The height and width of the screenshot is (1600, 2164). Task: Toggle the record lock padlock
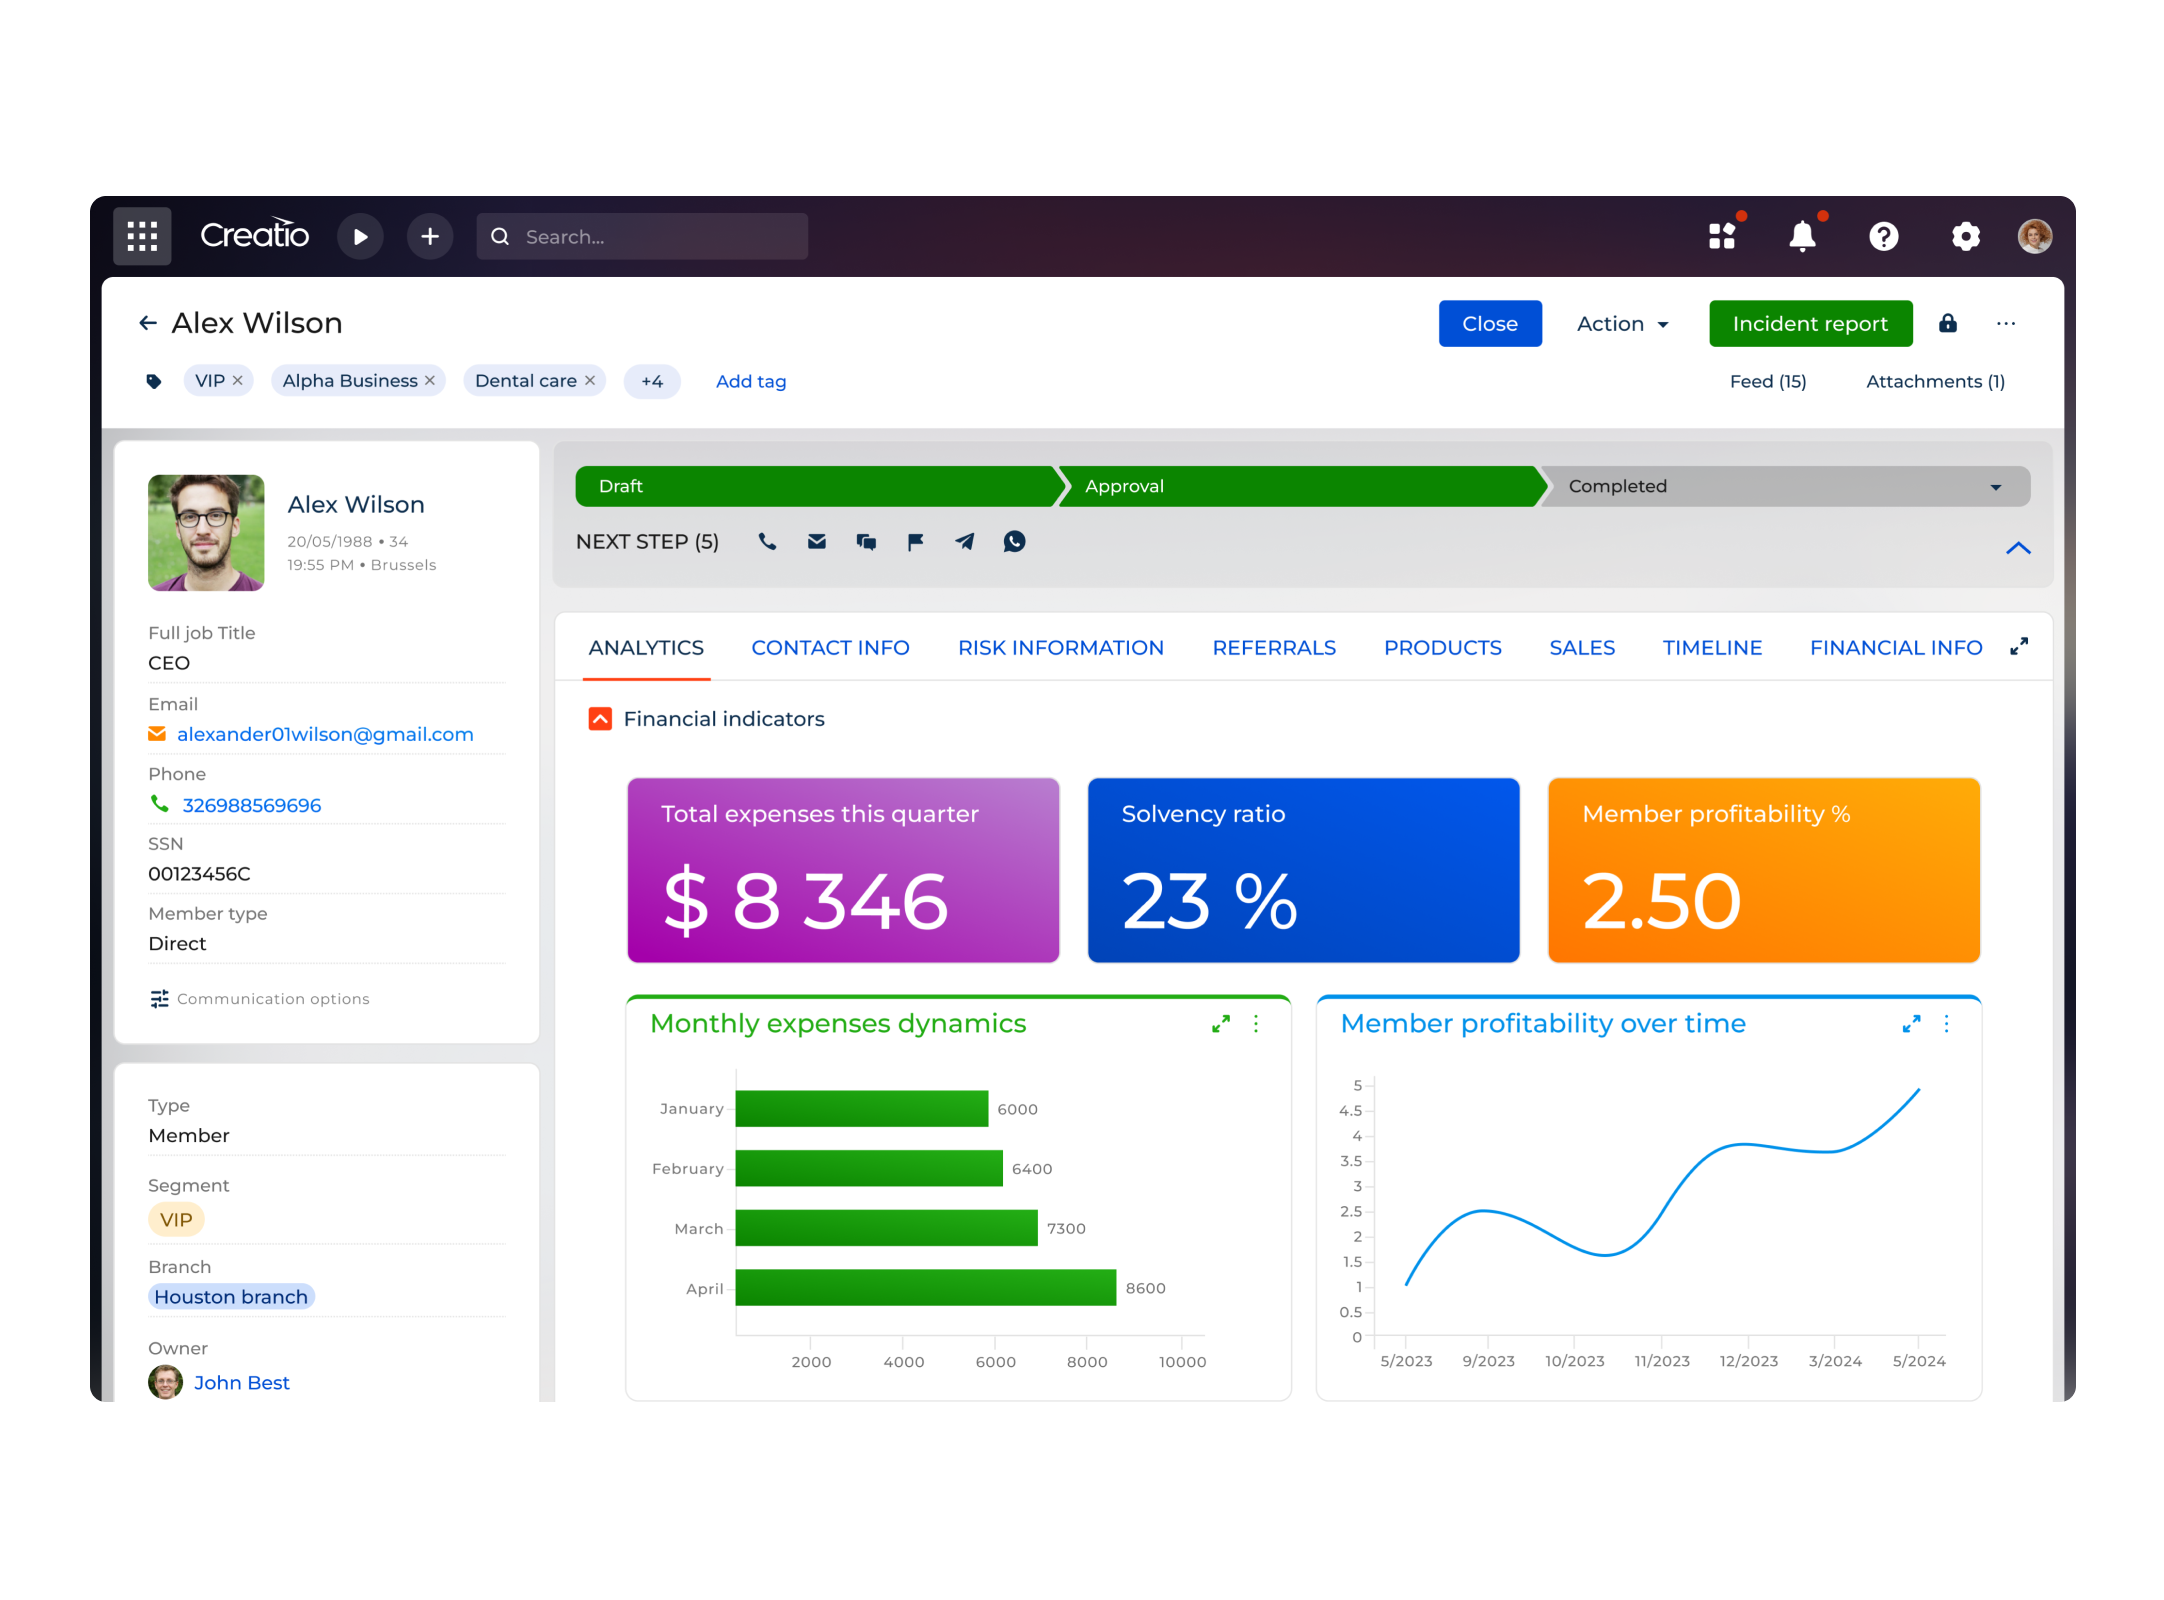point(1948,323)
